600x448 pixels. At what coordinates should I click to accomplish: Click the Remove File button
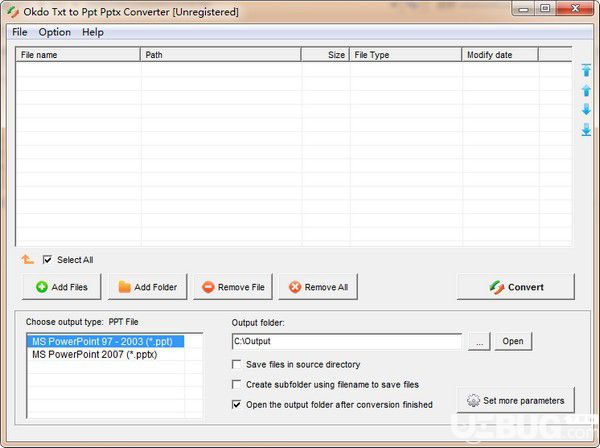point(233,287)
